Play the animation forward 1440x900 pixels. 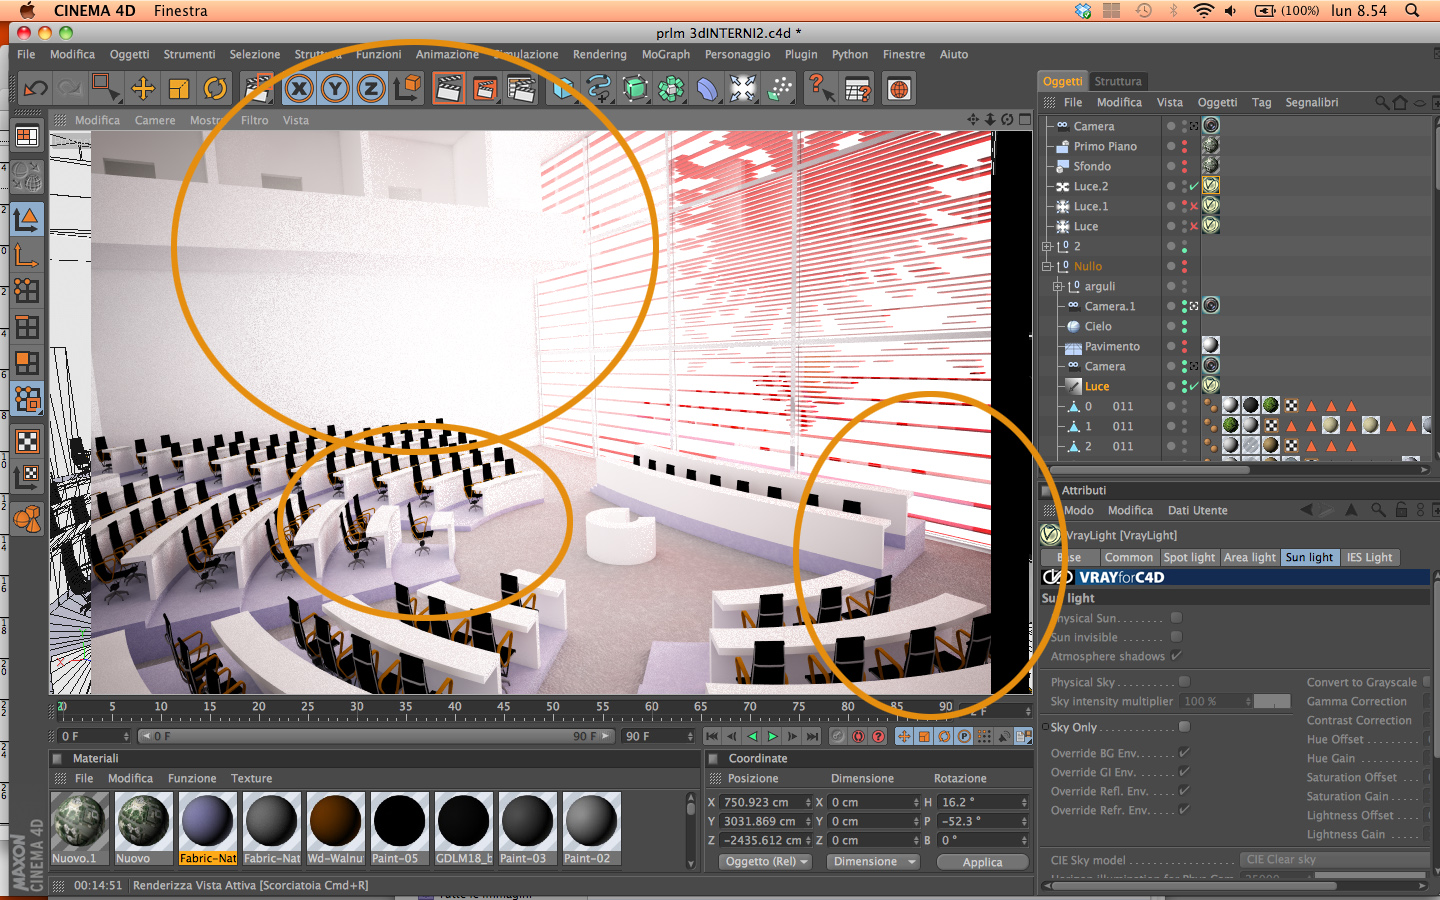pyautogui.click(x=772, y=736)
